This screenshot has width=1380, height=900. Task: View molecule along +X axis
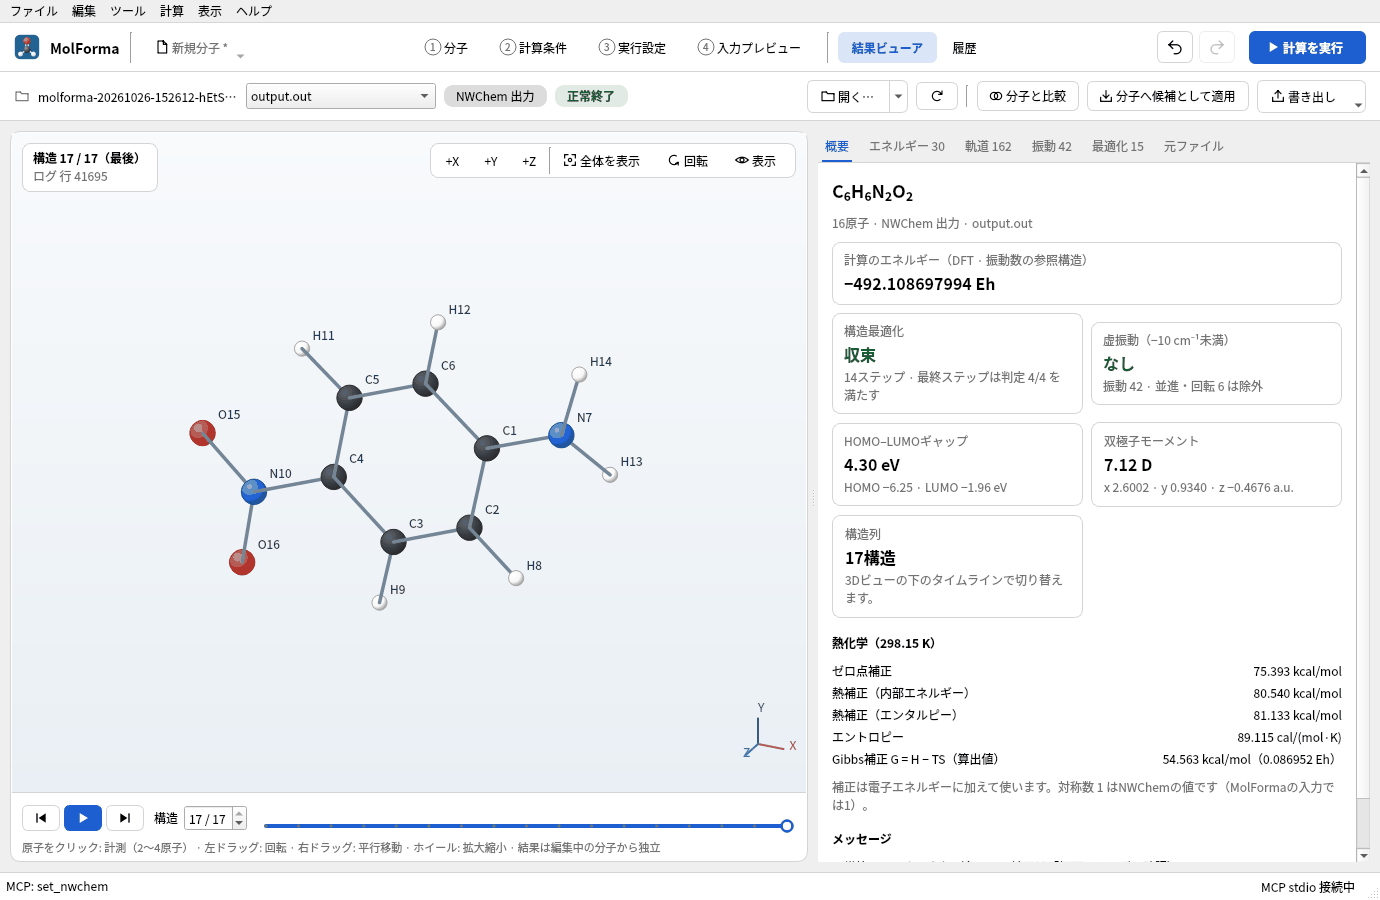(x=452, y=161)
